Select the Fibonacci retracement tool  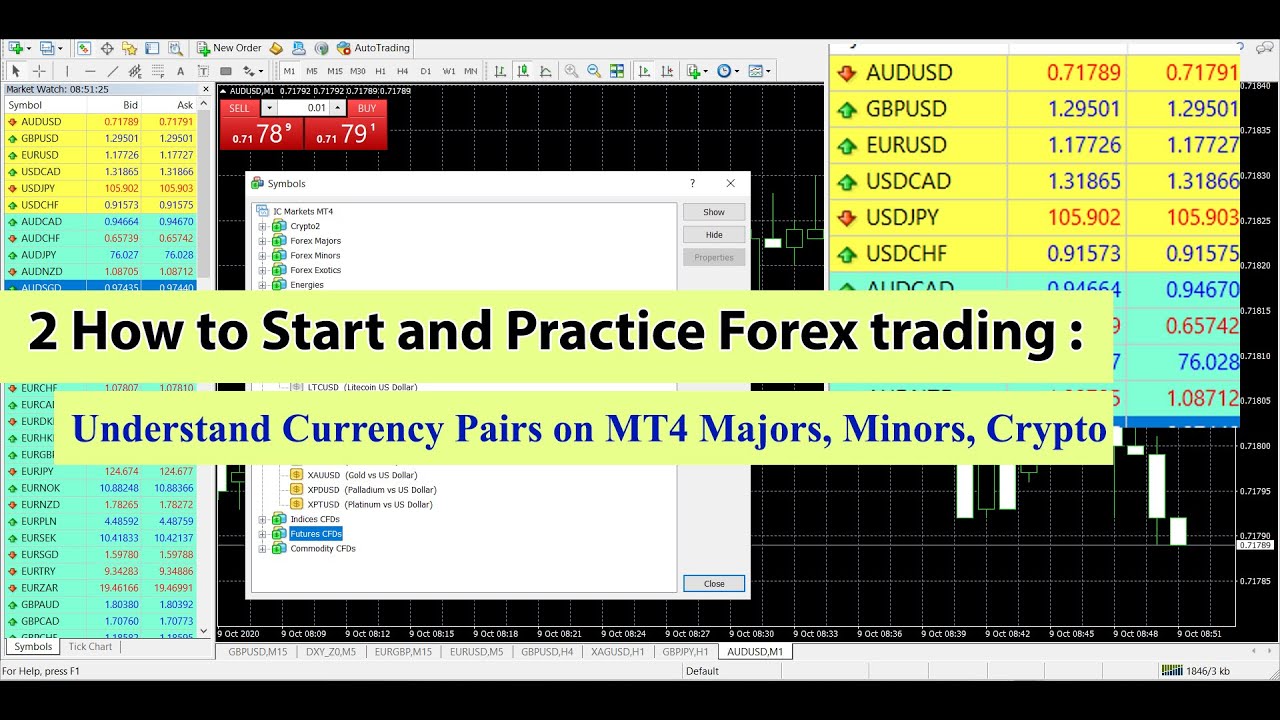[x=158, y=71]
